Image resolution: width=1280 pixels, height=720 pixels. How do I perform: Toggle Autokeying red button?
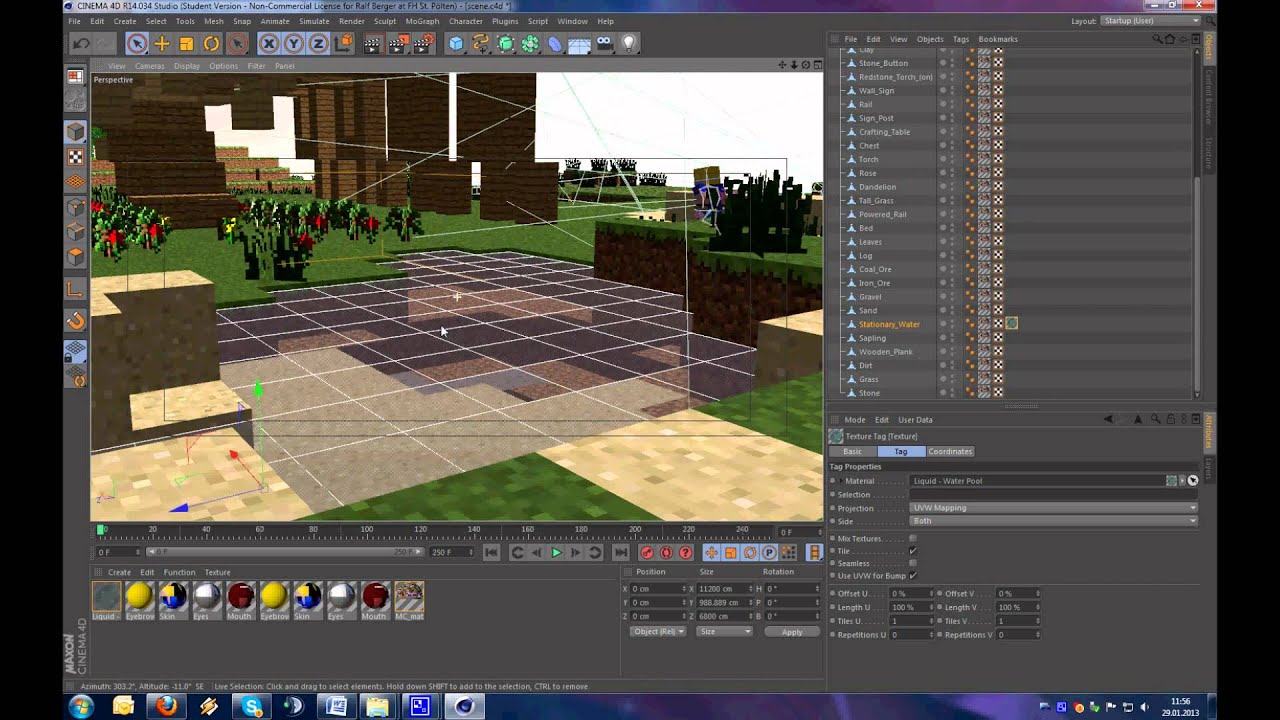tap(666, 552)
